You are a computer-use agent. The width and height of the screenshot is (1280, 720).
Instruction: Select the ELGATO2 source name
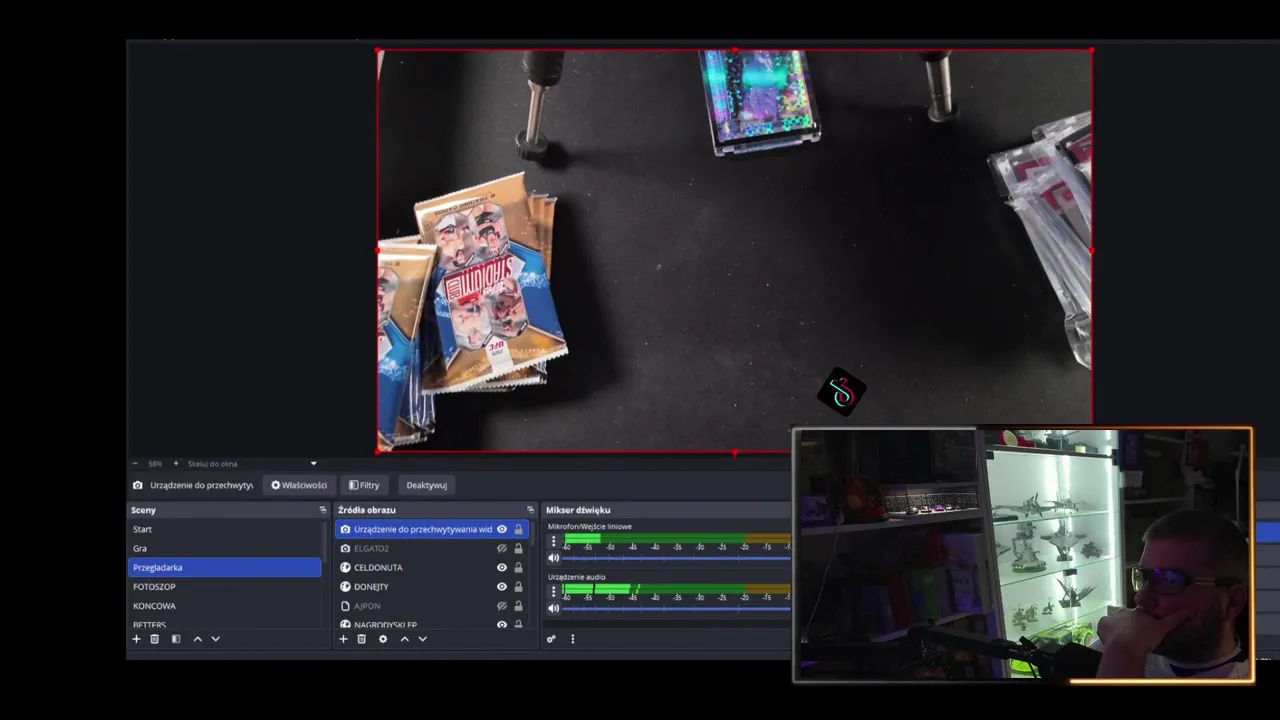pos(371,548)
